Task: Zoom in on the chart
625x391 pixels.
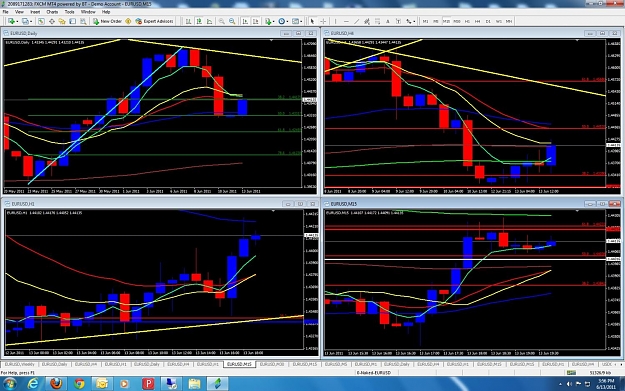Action: pyautogui.click(x=221, y=21)
